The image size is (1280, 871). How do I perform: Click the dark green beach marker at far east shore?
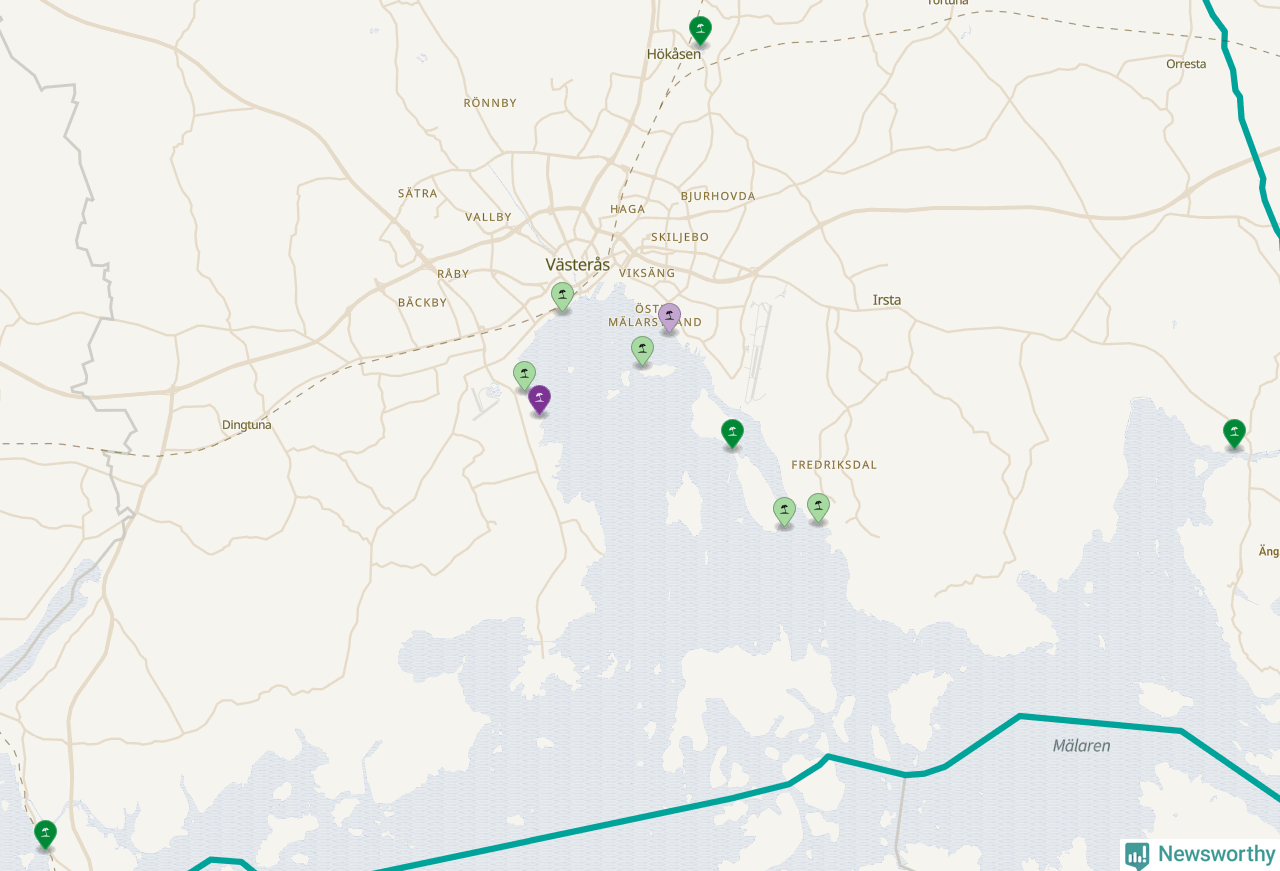pyautogui.click(x=1235, y=434)
